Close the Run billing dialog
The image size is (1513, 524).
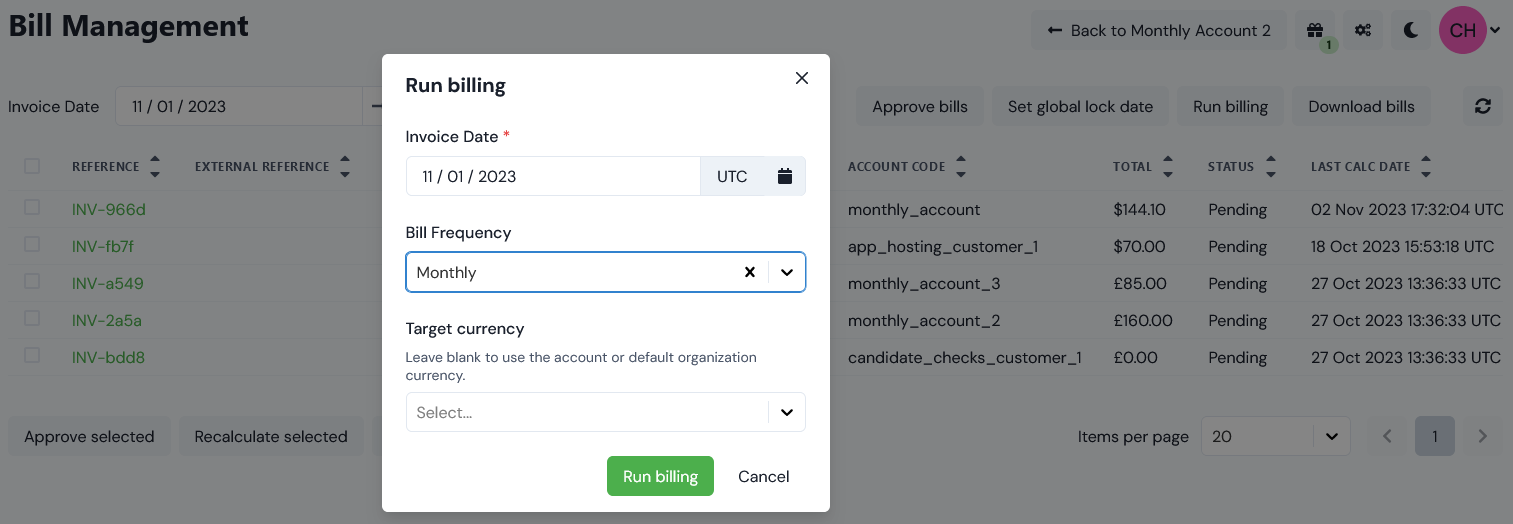[x=801, y=78]
